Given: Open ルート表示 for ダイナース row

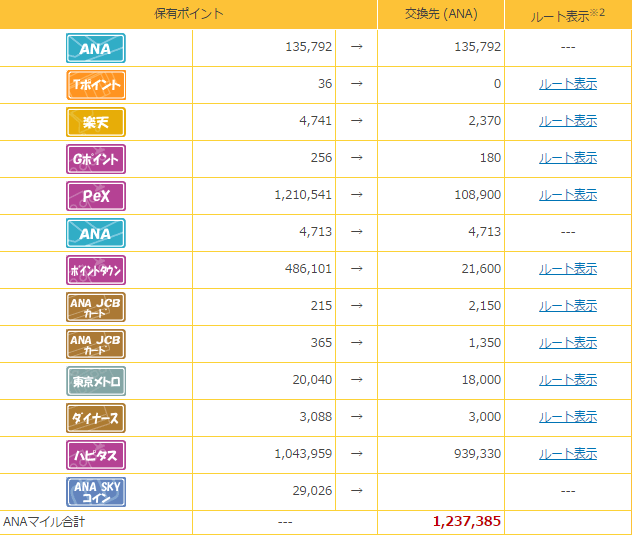Looking at the screenshot, I should (x=568, y=417).
